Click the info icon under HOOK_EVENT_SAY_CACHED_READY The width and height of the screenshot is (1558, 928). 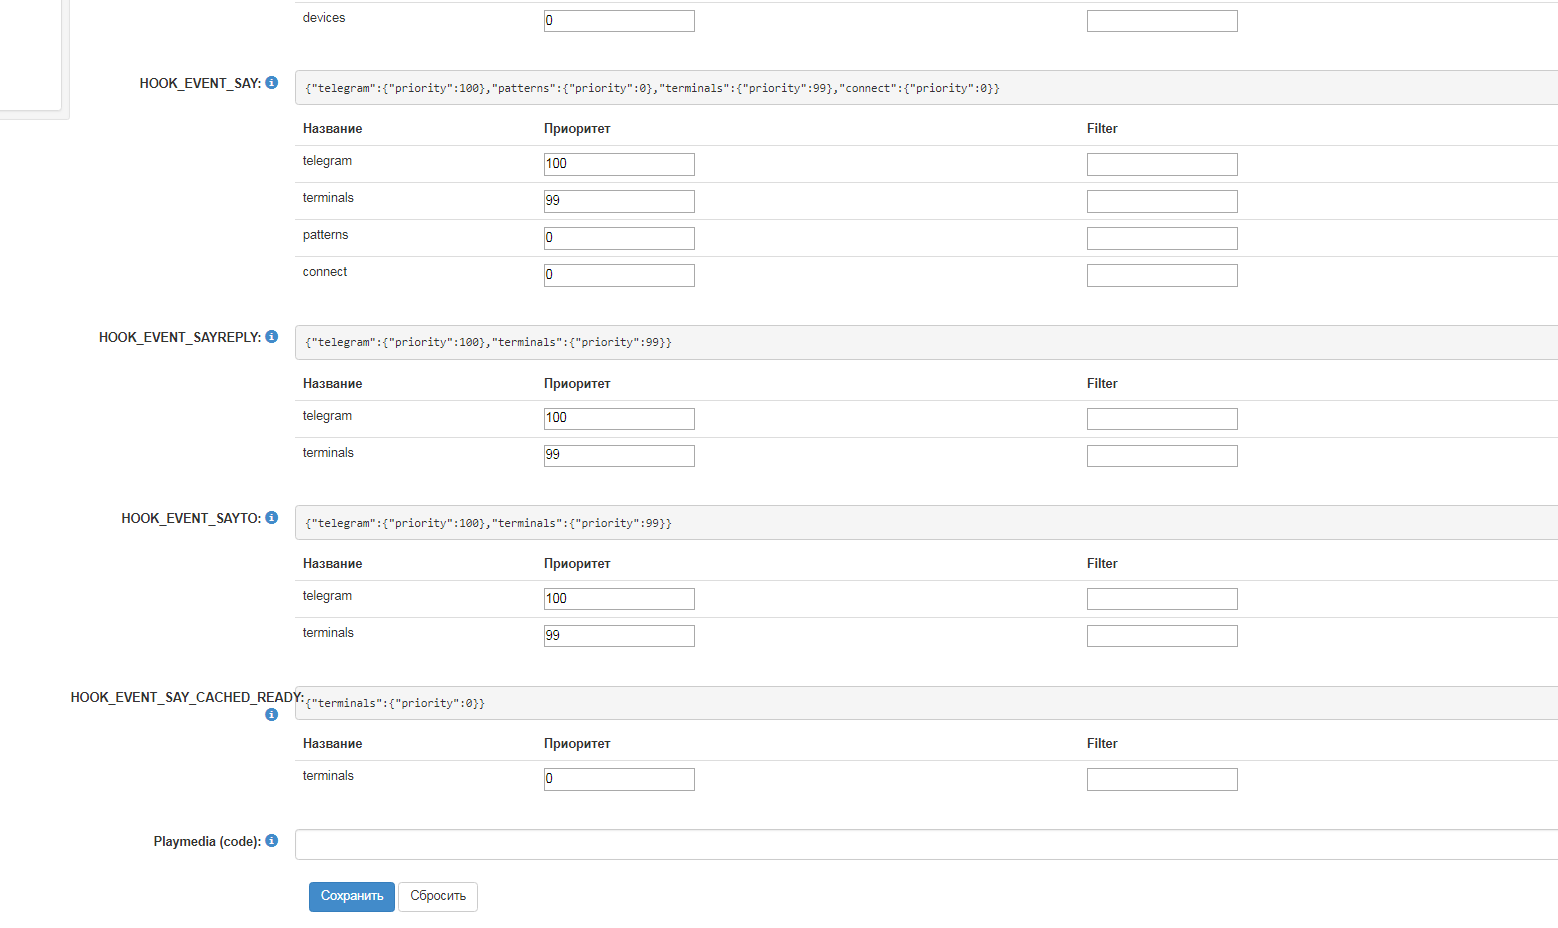pos(271,715)
